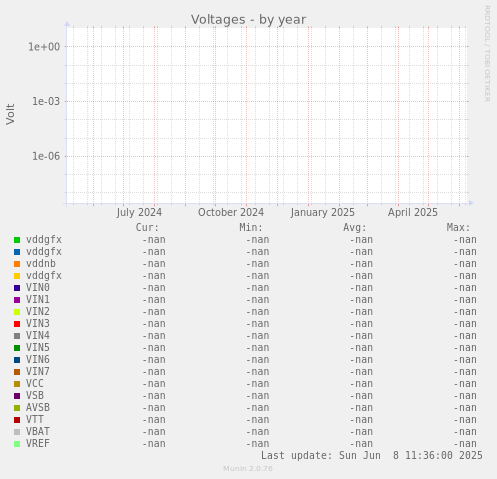Image resolution: width=497 pixels, height=479 pixels.
Task: Click the orange vddnb color swatch
Action: (17, 264)
